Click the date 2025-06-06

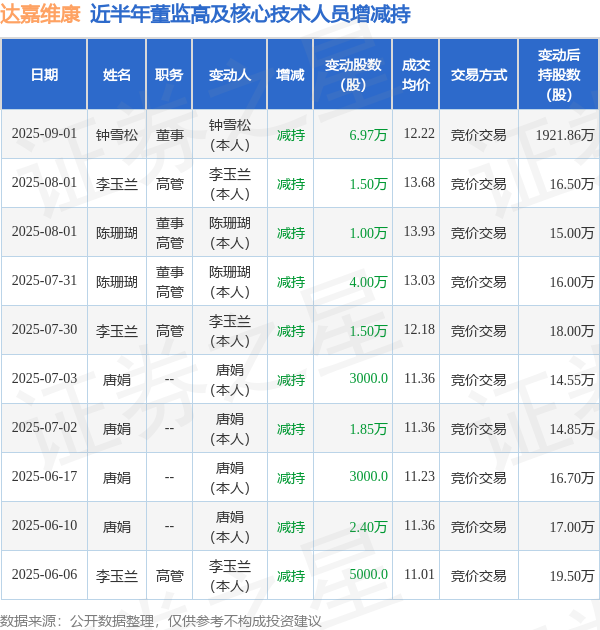click(x=44, y=575)
